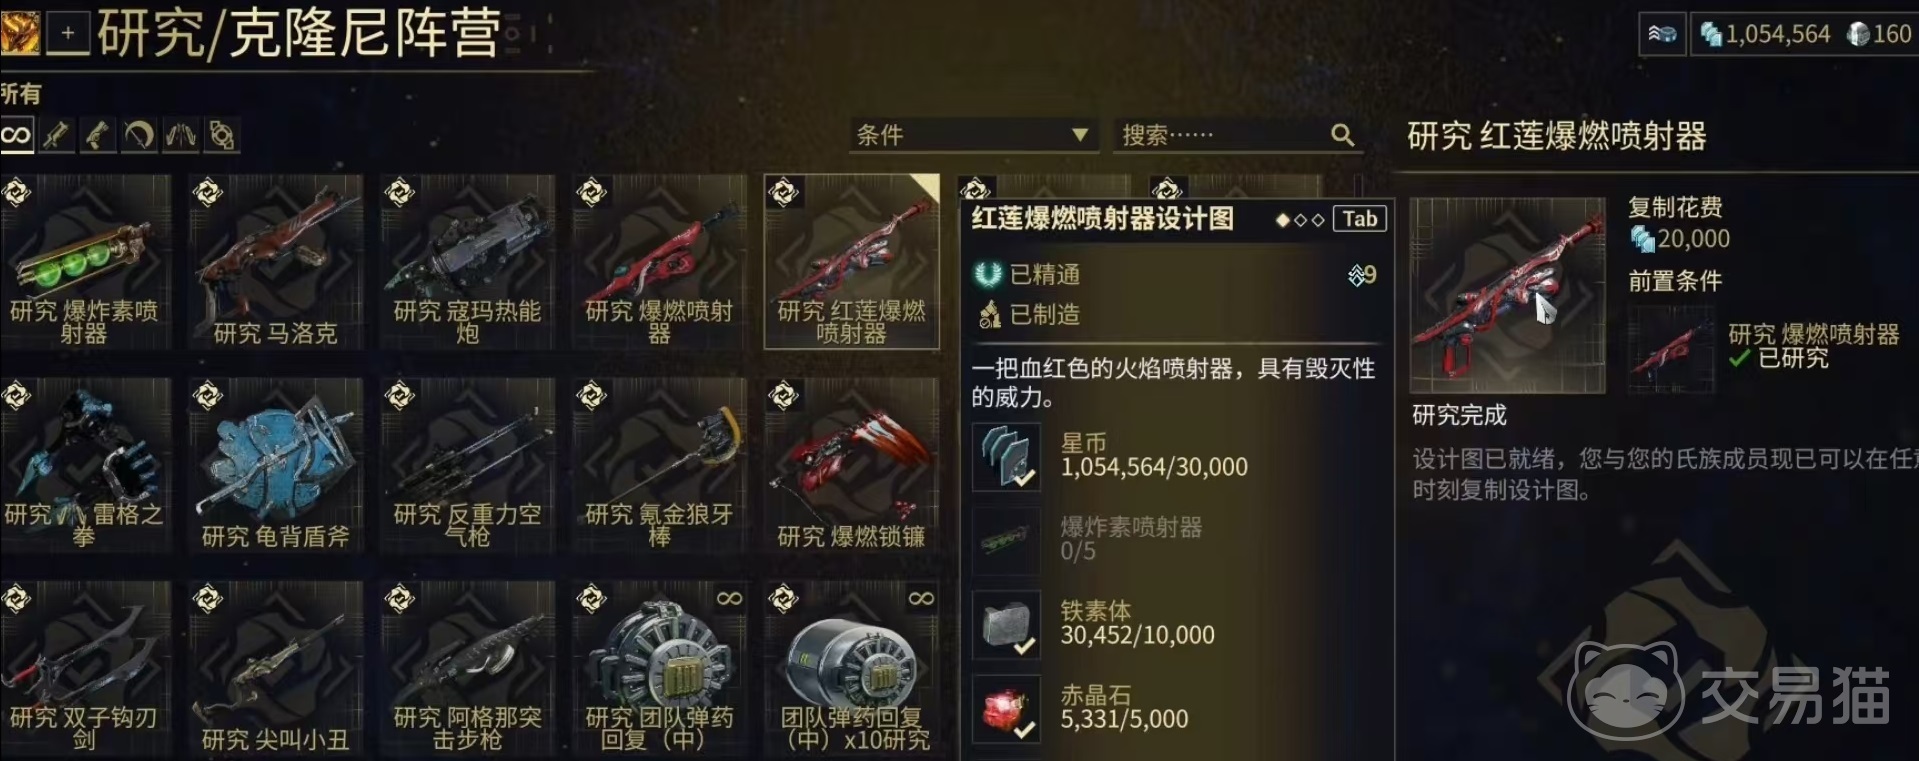Expand the 条件 sort dropdown

pos(974,135)
